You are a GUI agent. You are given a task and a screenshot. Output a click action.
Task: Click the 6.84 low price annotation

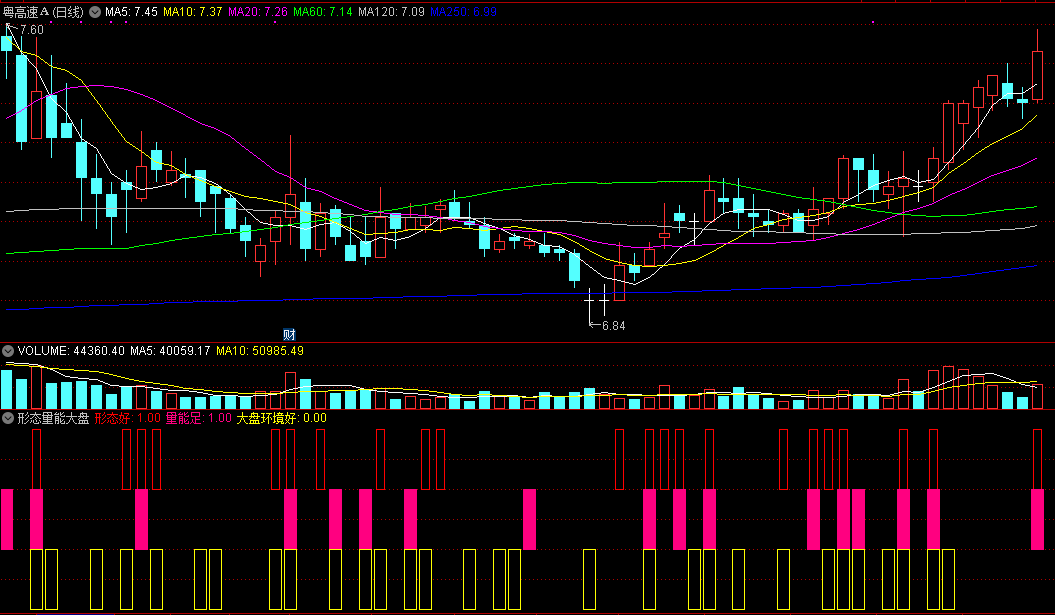coord(614,326)
